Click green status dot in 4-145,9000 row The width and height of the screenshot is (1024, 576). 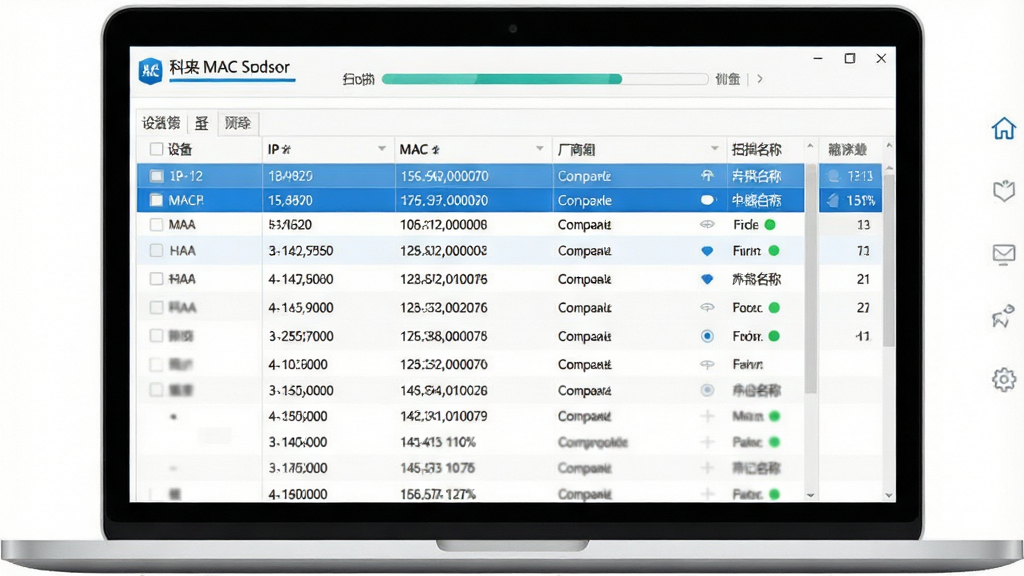pos(774,308)
